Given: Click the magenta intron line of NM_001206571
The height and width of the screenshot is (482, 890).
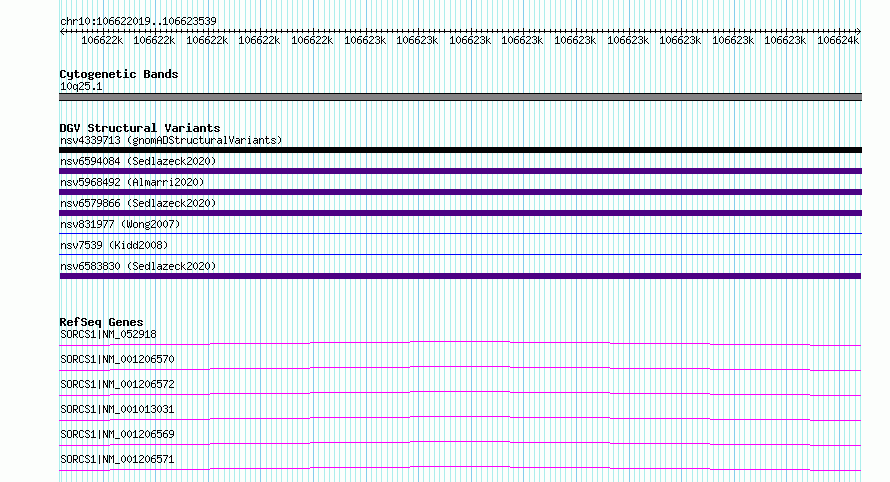Looking at the screenshot, I should (x=460, y=468).
